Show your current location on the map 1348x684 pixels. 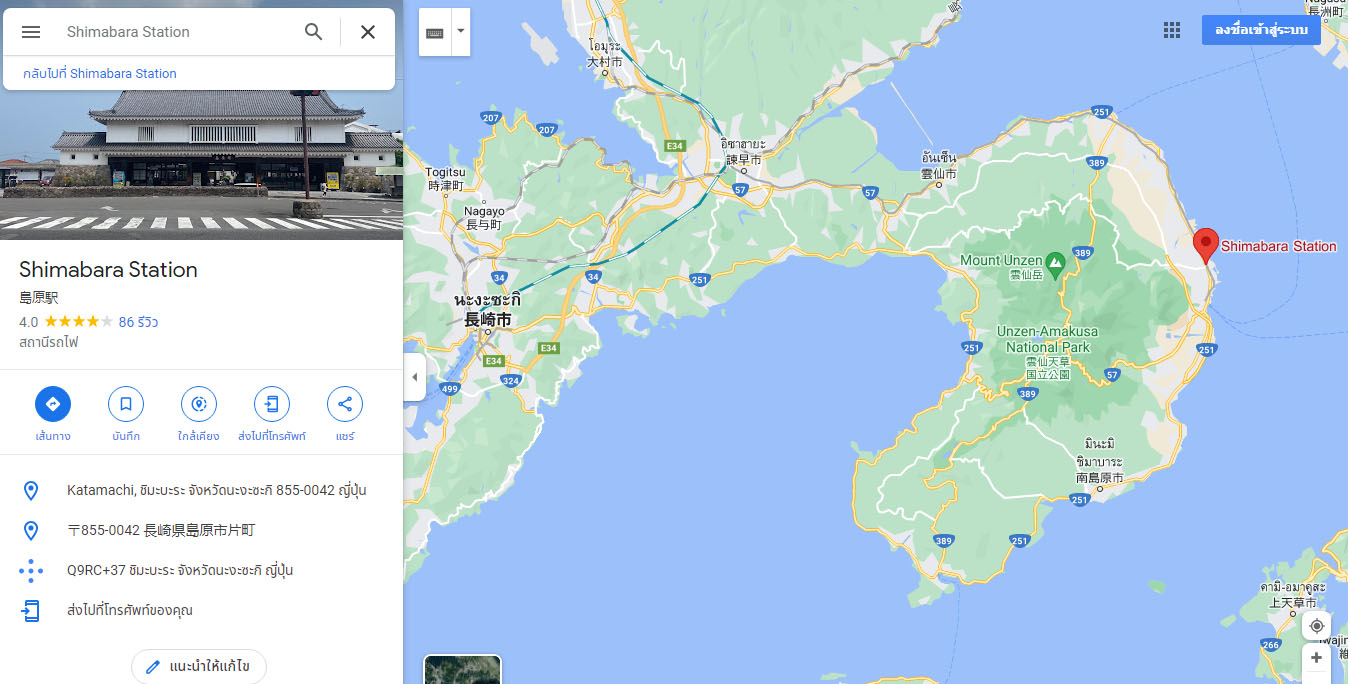1316,626
